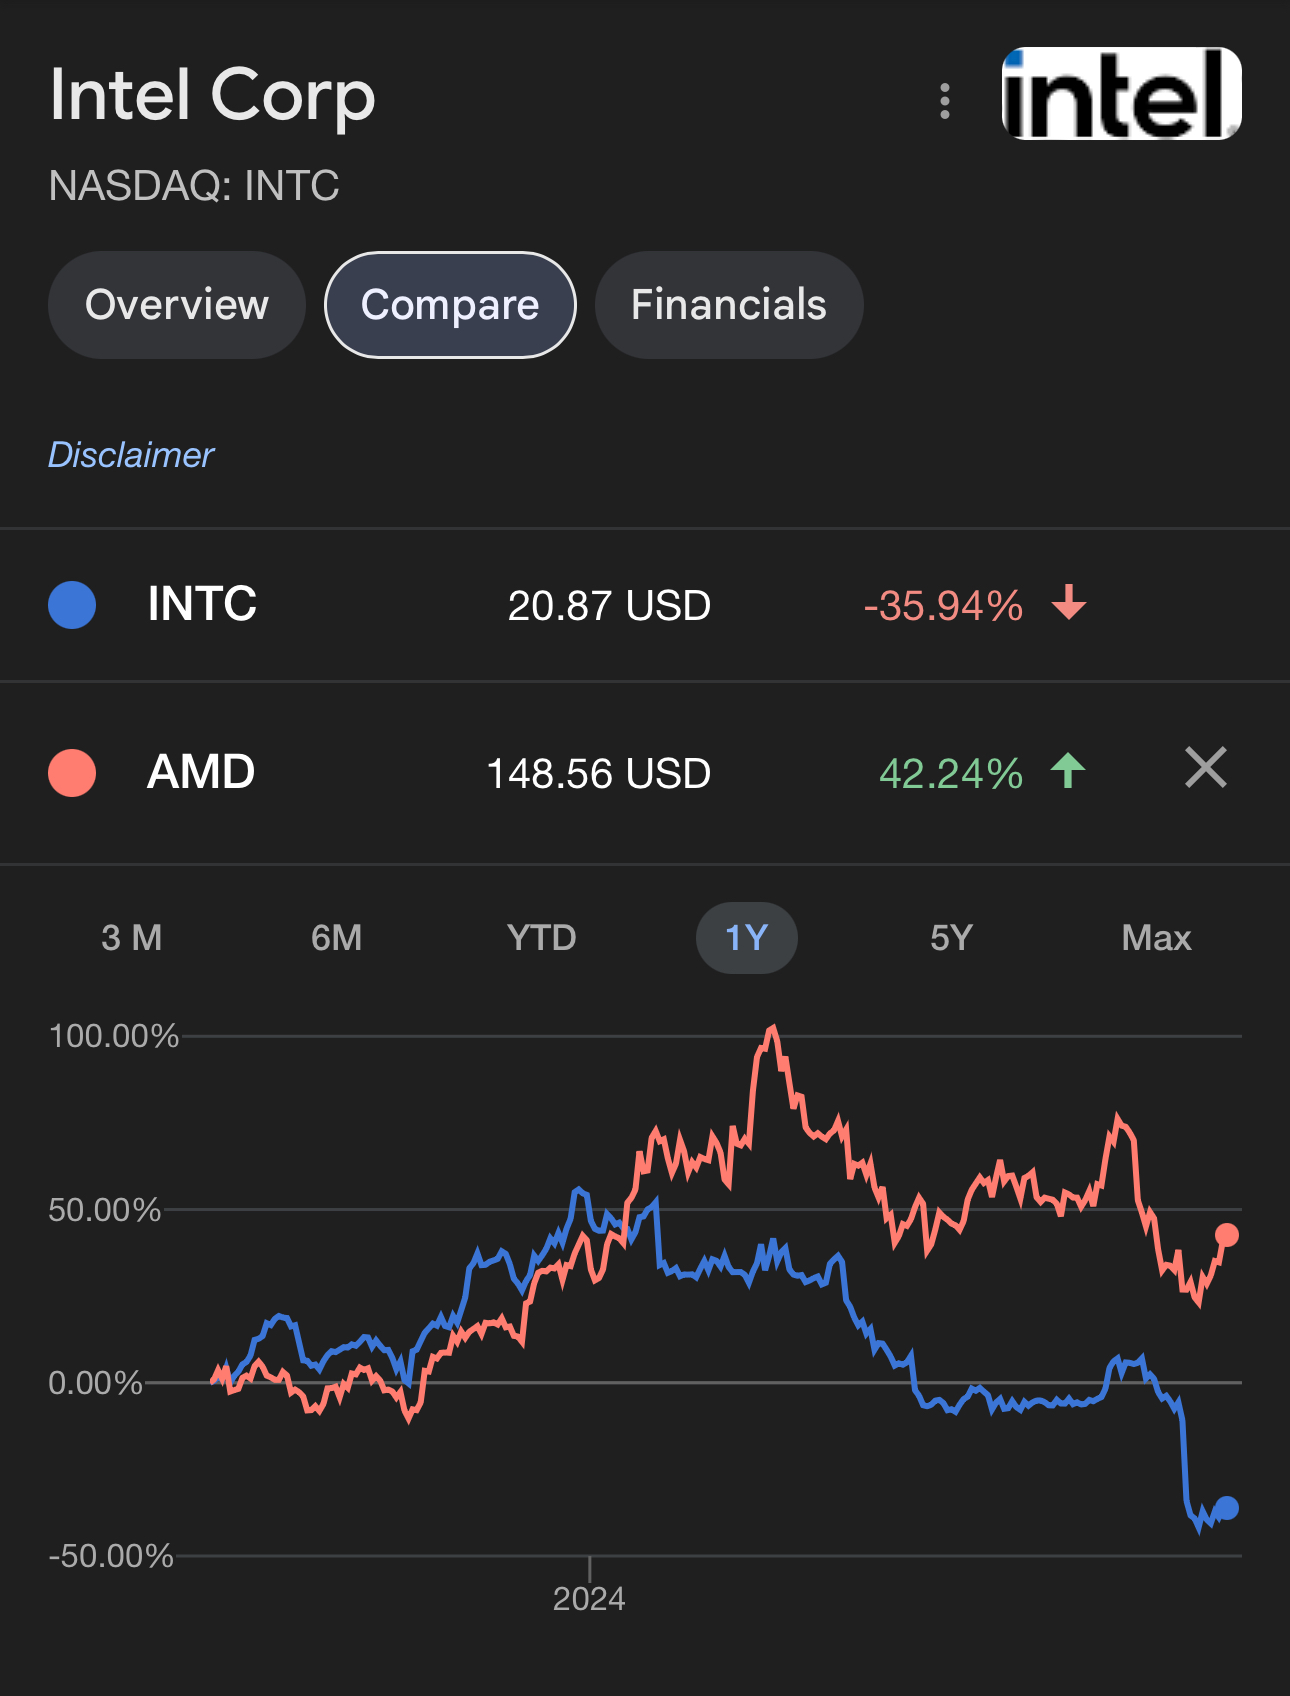Switch to the Overview tab
The image size is (1290, 1696).
coord(177,305)
